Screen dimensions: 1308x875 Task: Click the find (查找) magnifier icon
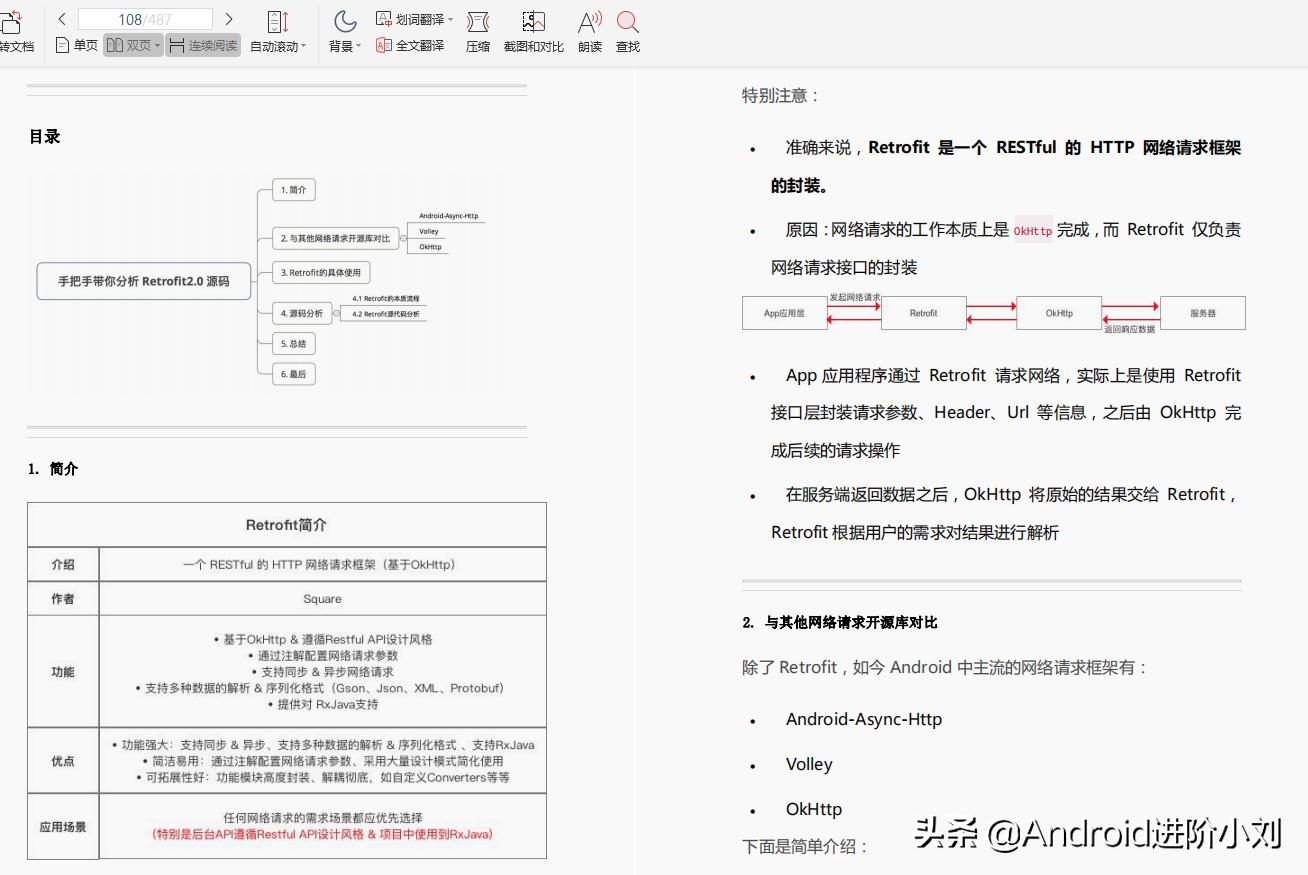point(628,22)
